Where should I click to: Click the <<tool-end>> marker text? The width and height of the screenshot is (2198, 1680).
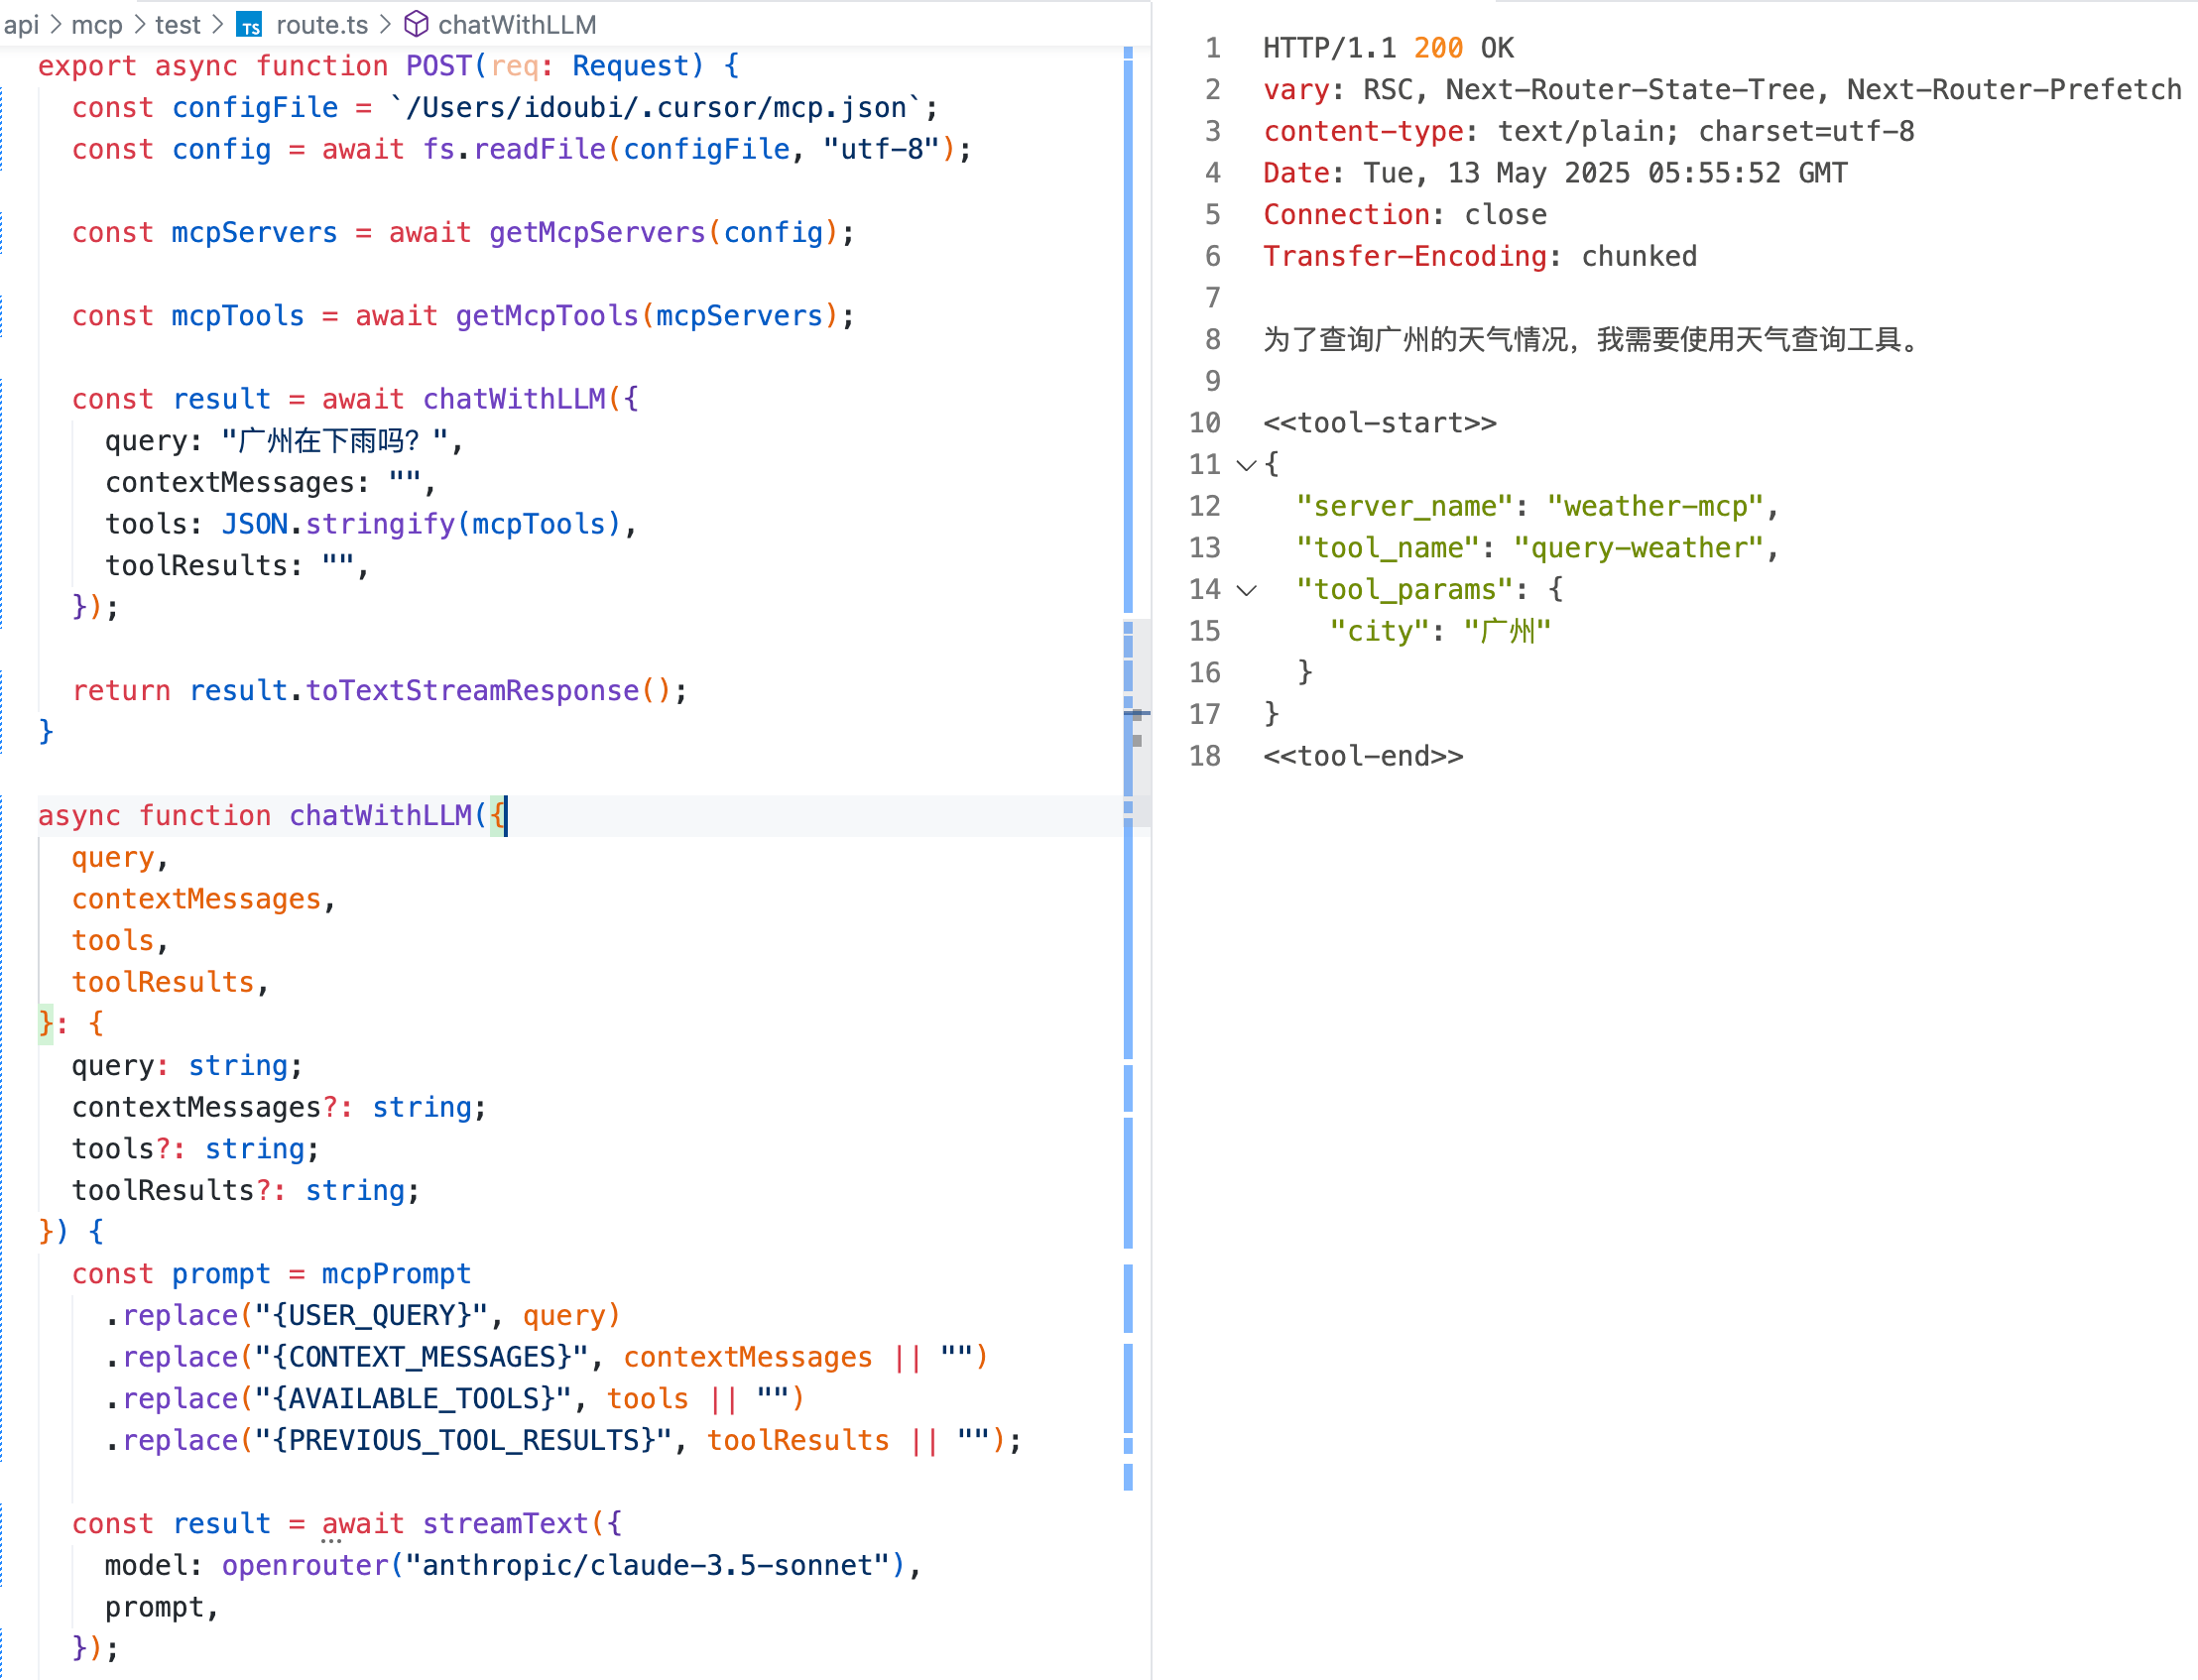pos(1362,756)
